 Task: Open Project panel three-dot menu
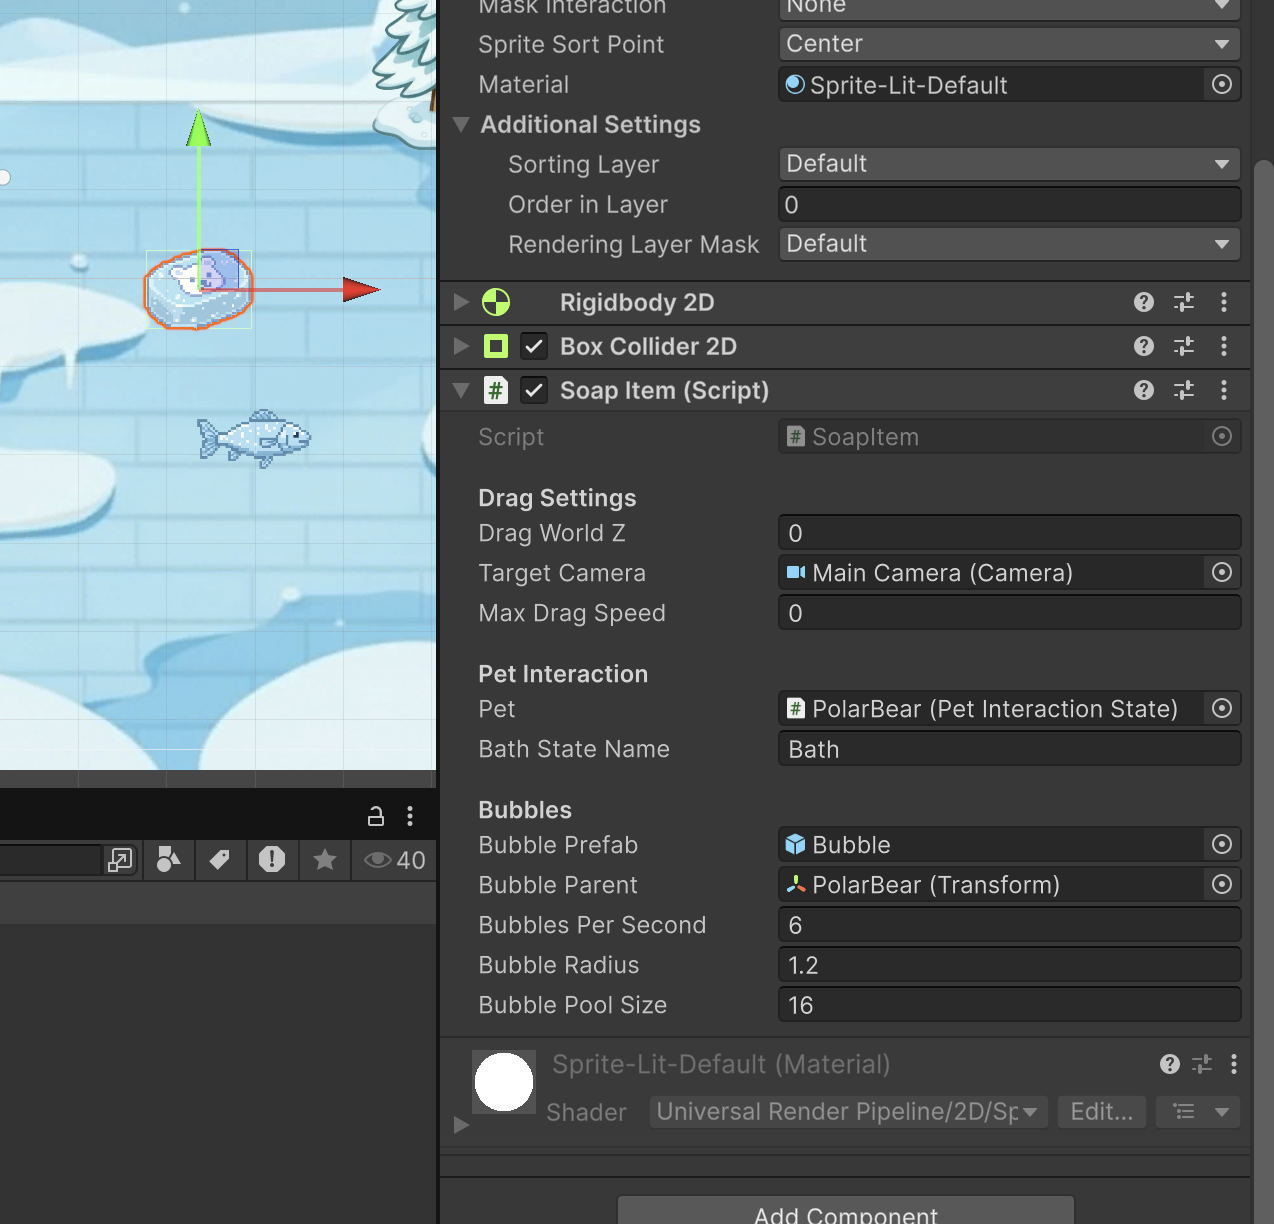tap(410, 816)
